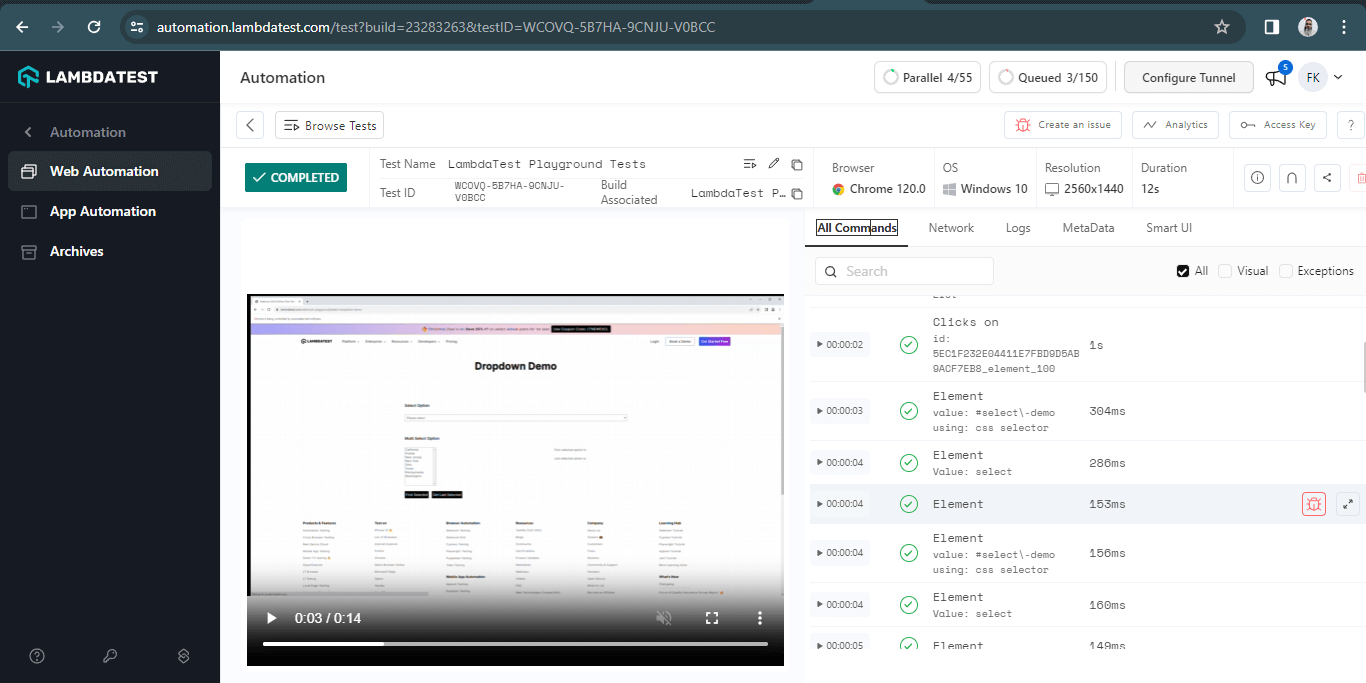Uncheck the All commands filter checkbox

(1183, 271)
